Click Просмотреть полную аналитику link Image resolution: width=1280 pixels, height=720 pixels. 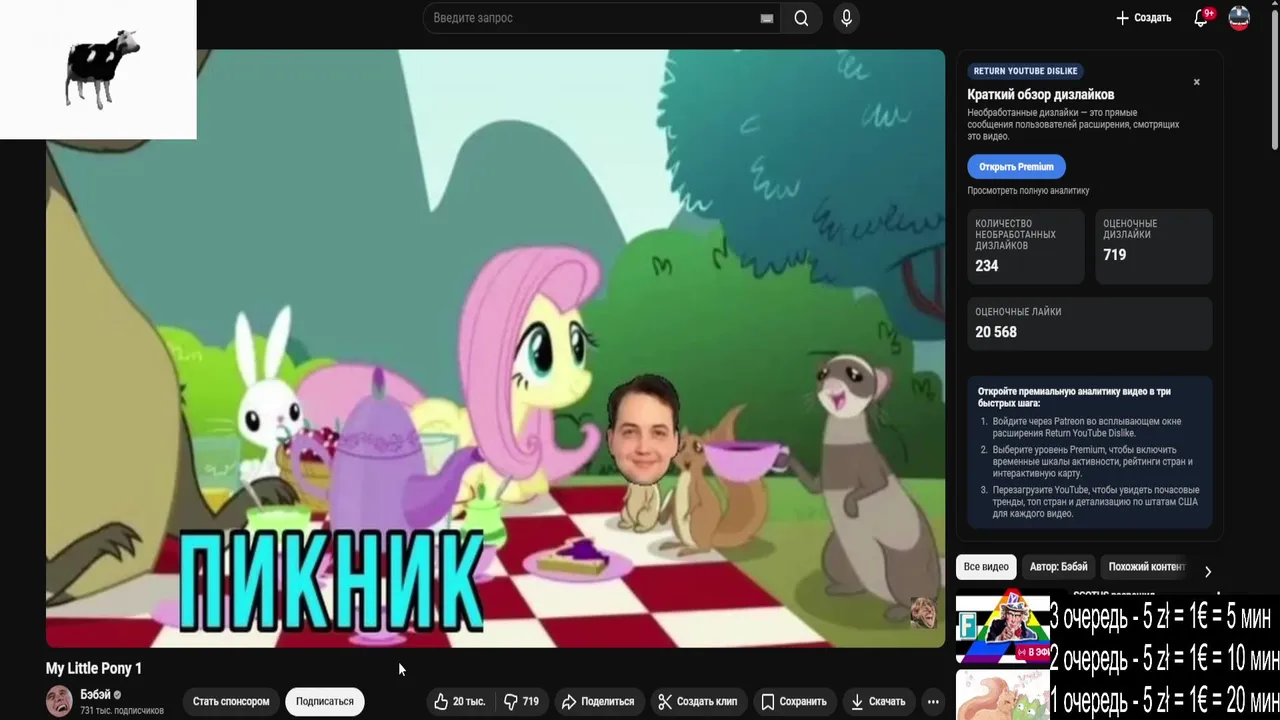point(1028,191)
